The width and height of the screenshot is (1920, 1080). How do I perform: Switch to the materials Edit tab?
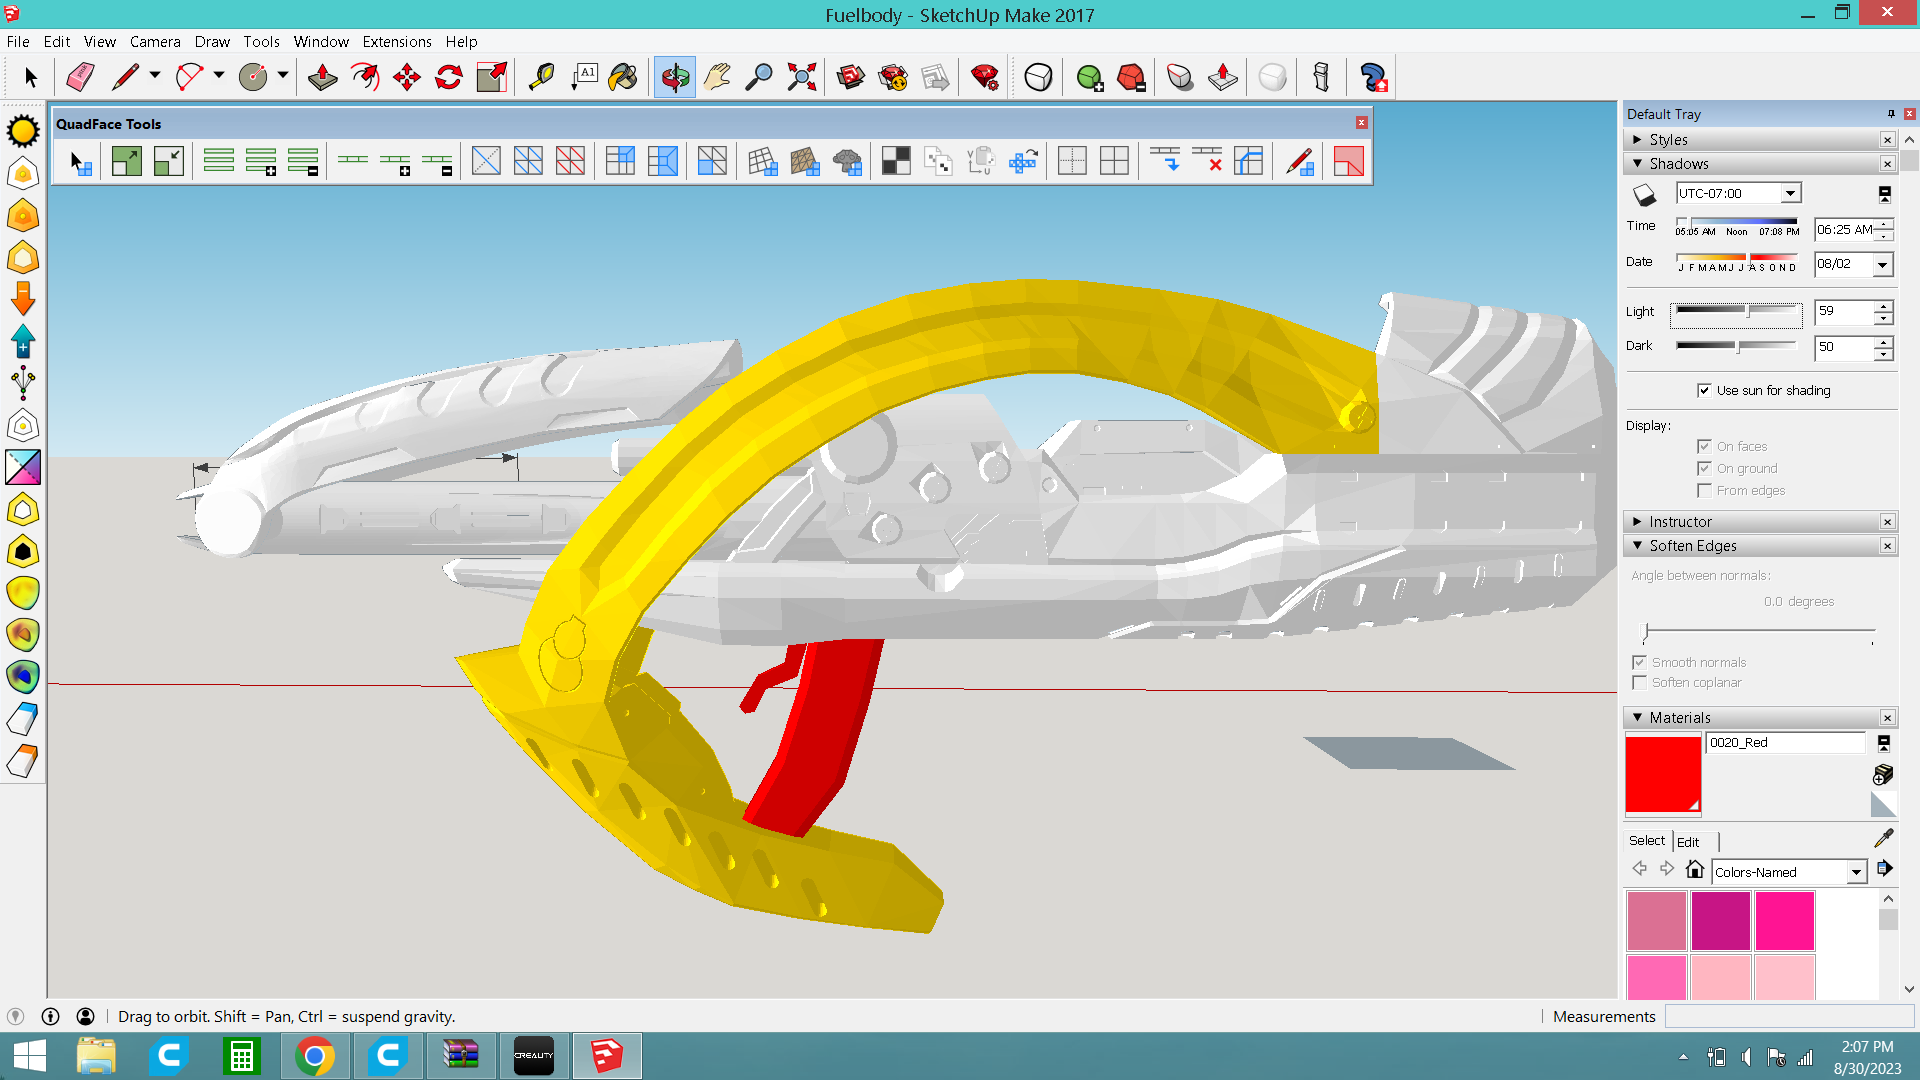point(1688,842)
